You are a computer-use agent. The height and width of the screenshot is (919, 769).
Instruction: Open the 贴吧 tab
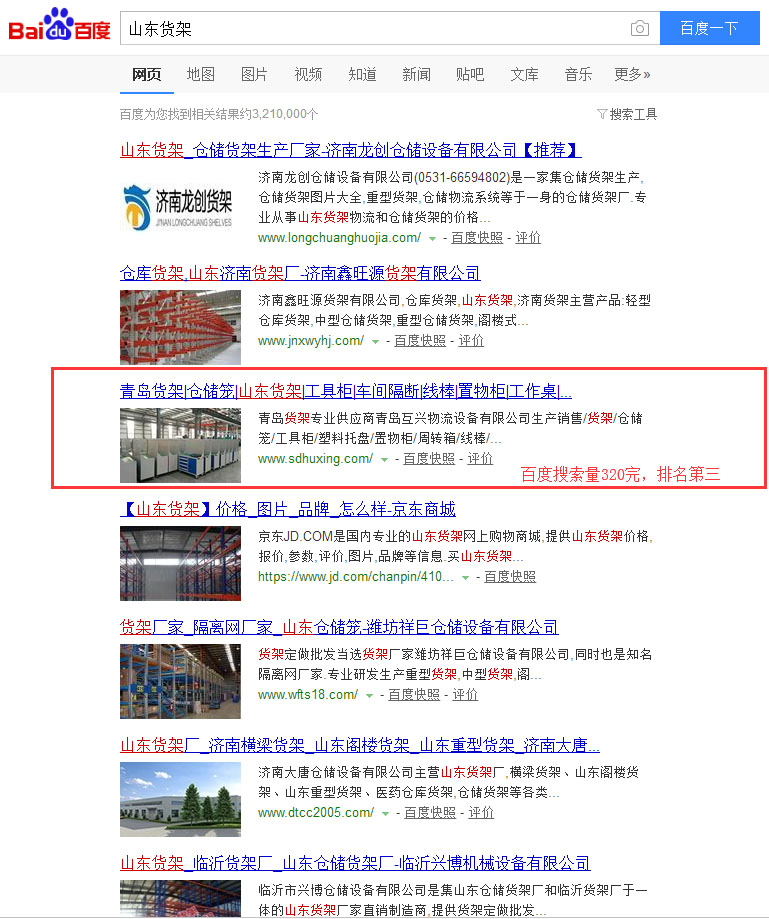click(470, 74)
